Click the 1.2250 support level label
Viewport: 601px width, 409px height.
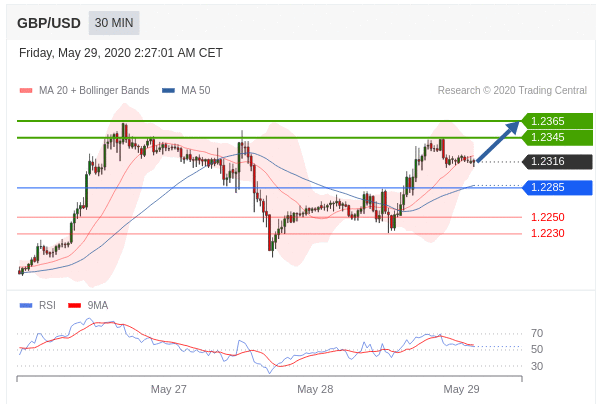(547, 217)
